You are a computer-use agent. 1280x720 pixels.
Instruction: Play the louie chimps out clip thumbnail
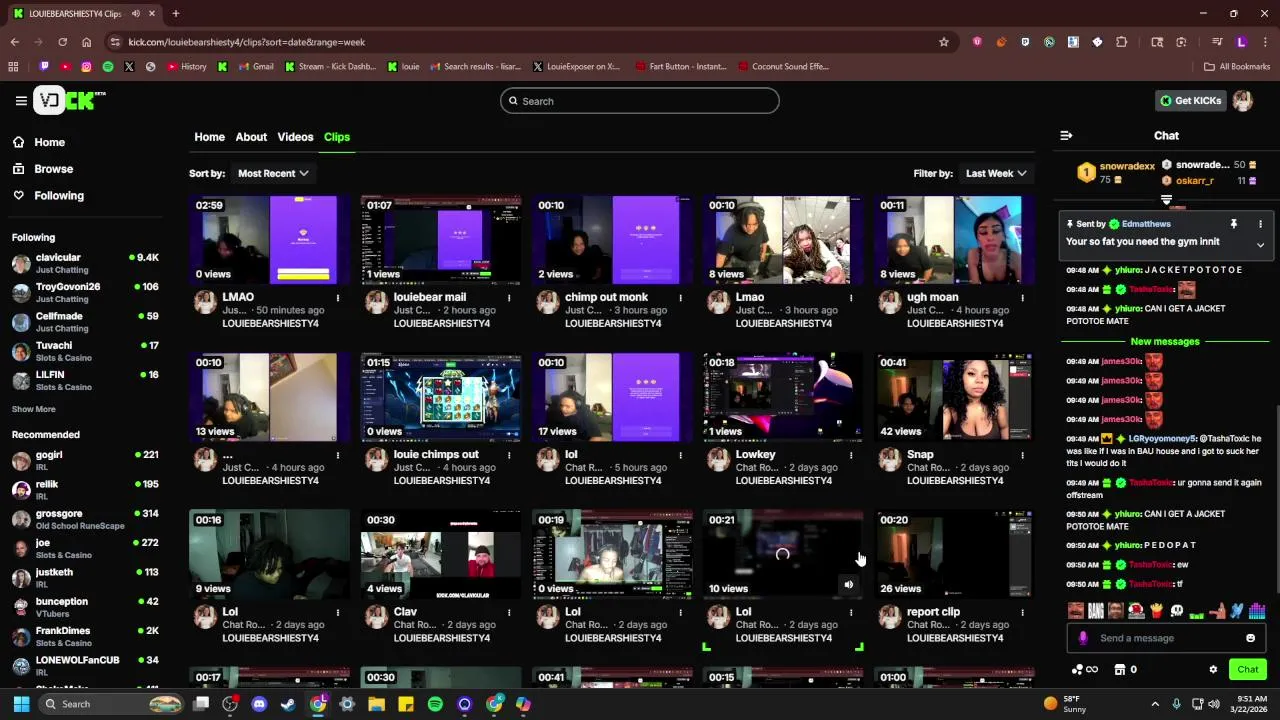[x=441, y=397]
